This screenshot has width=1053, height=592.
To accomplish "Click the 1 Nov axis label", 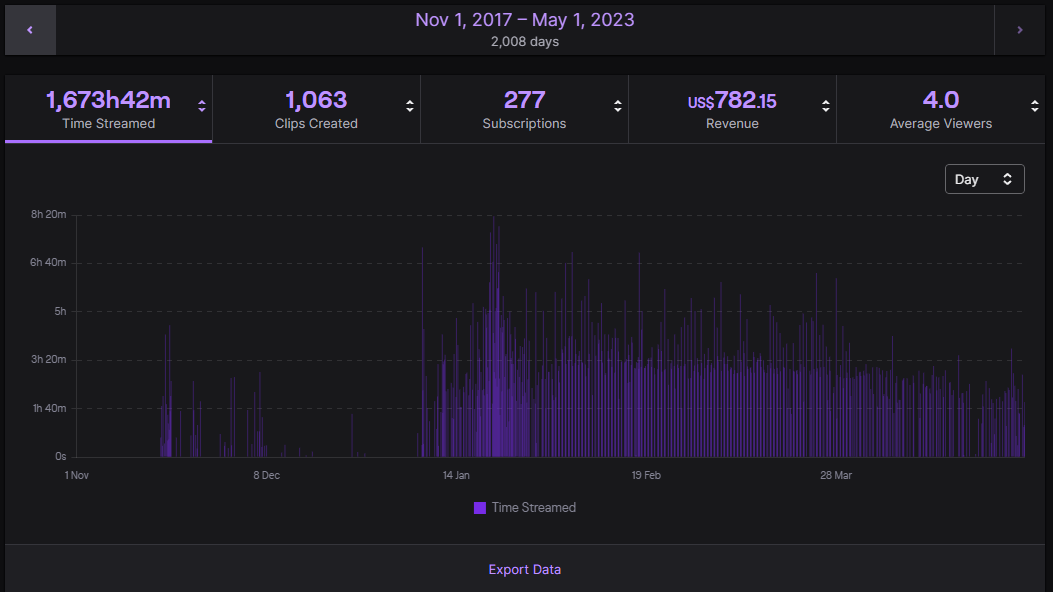I will pos(77,475).
